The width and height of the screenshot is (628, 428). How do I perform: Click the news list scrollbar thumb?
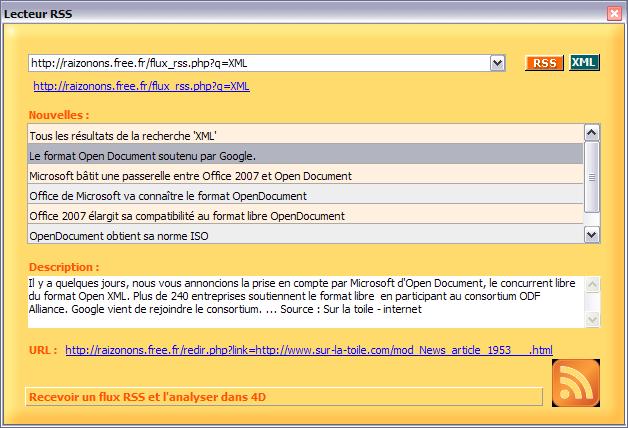coord(591,176)
